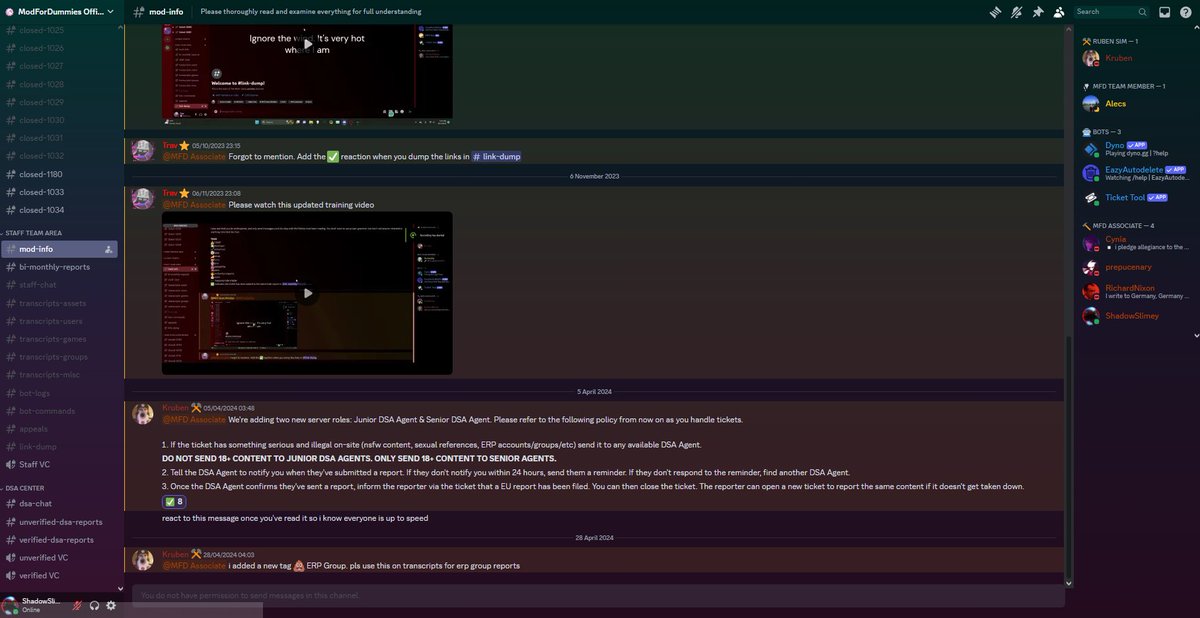The image size is (1200, 618).
Task: Open User Settings gear
Action: point(111,605)
